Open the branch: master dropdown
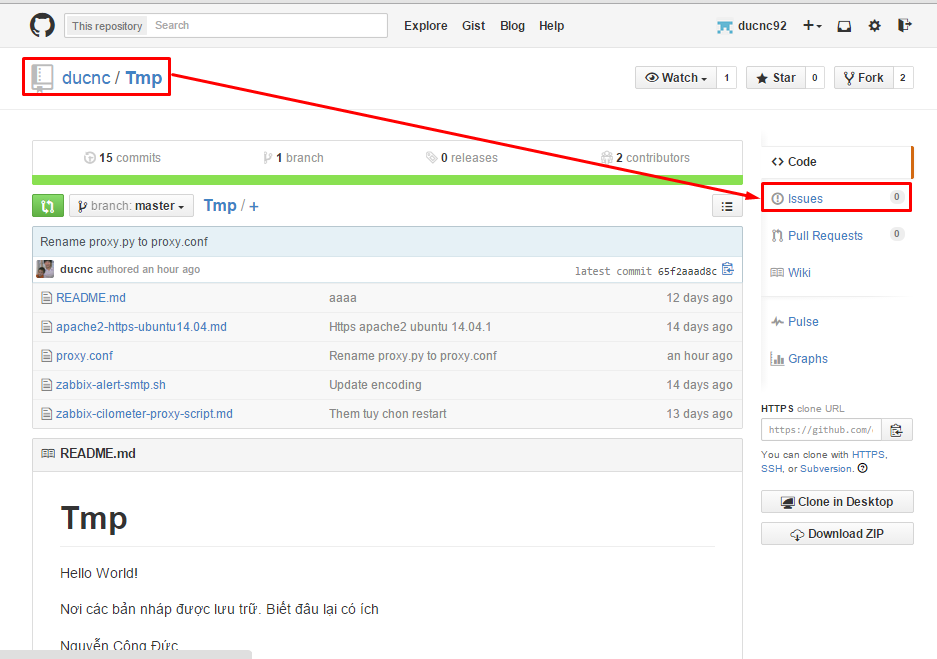 pyautogui.click(x=131, y=206)
